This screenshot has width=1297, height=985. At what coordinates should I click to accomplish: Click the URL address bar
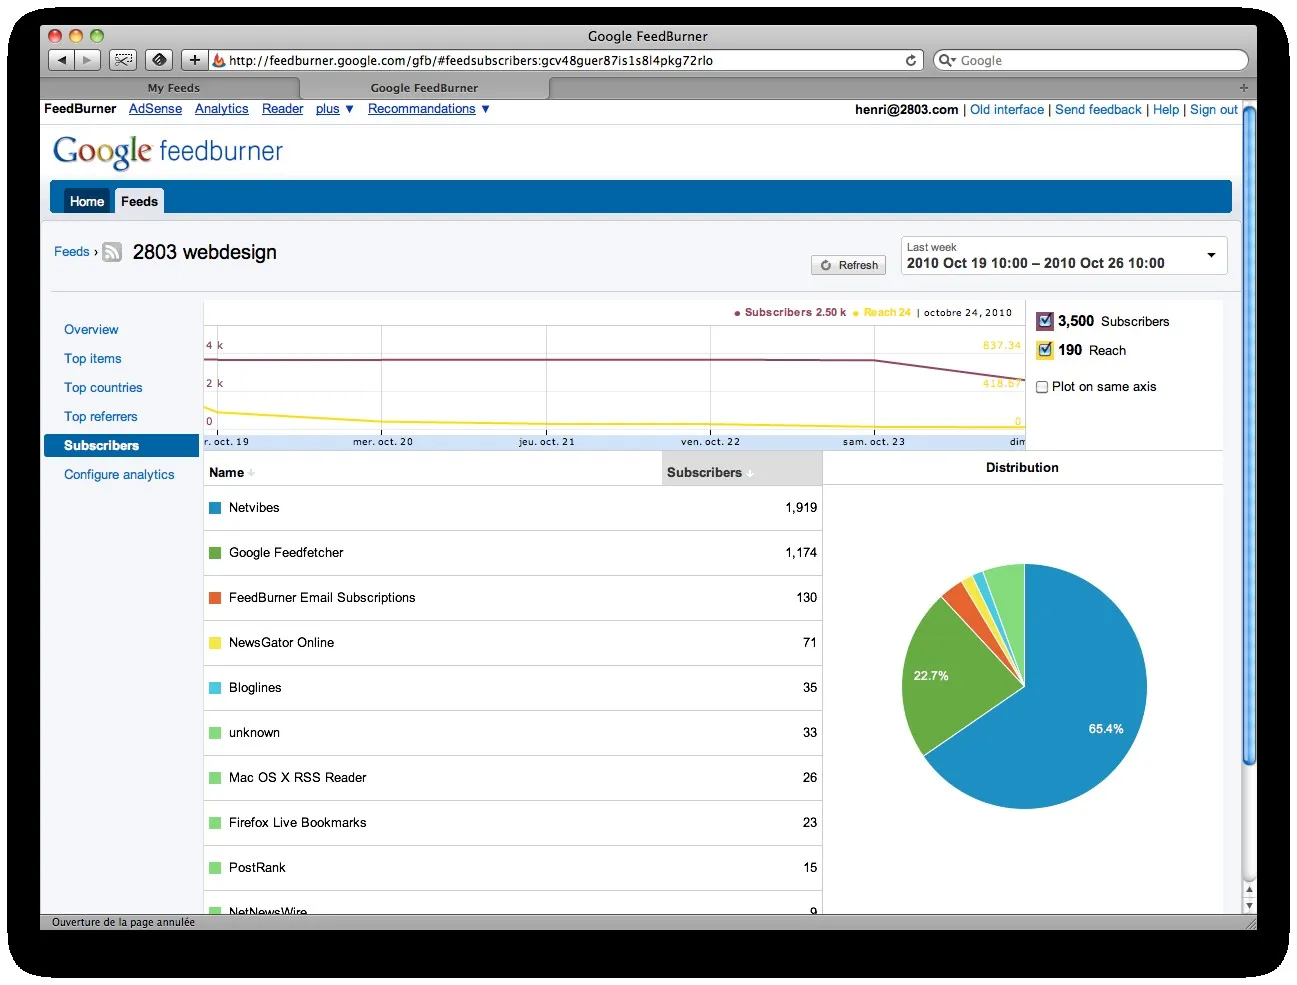pyautogui.click(x=565, y=60)
